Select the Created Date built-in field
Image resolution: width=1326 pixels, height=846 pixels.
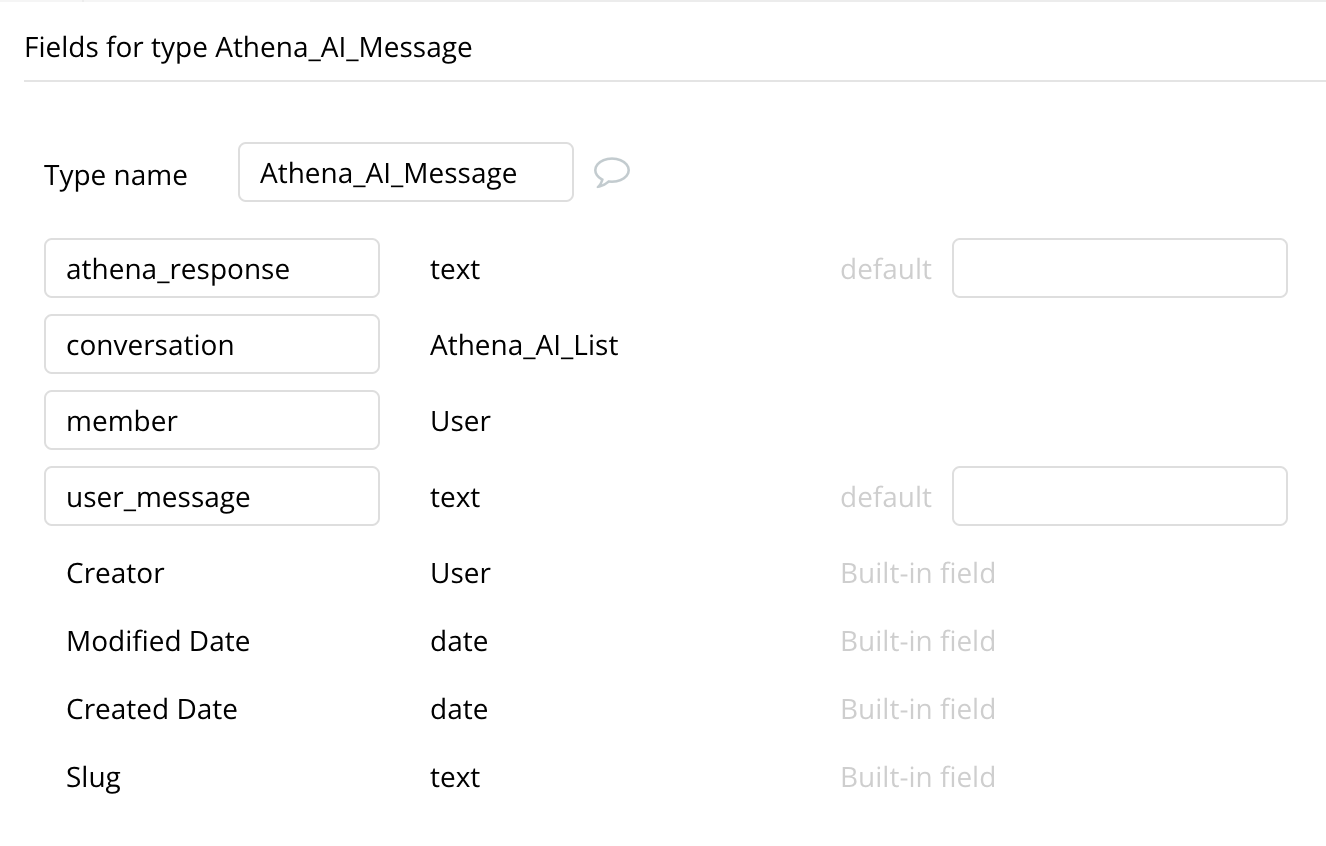point(152,709)
